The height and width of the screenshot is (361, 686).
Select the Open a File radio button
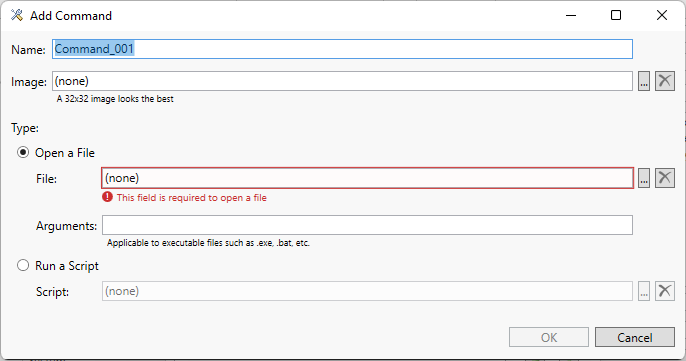tap(23, 152)
